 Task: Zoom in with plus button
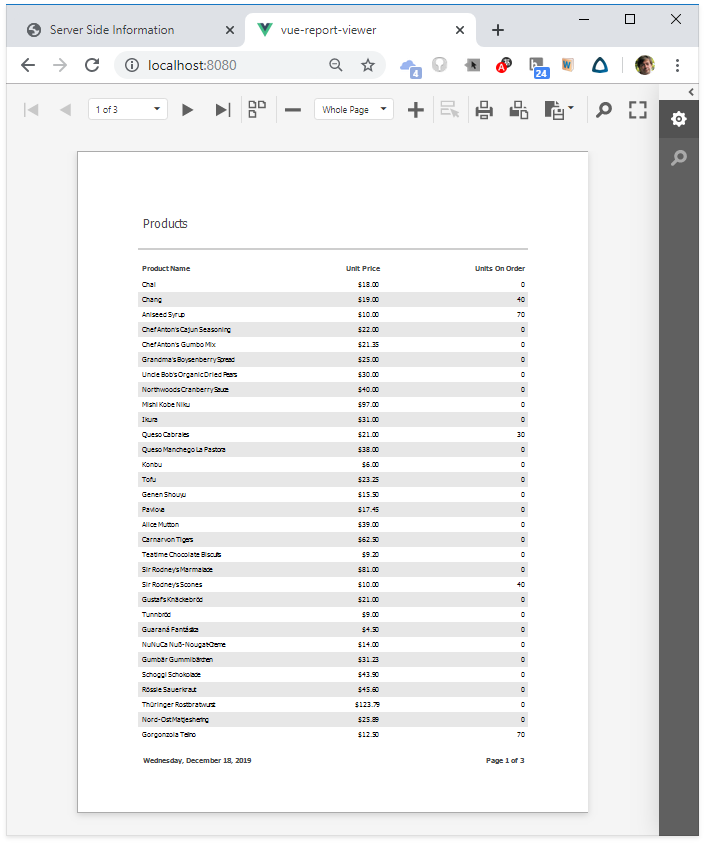point(415,110)
